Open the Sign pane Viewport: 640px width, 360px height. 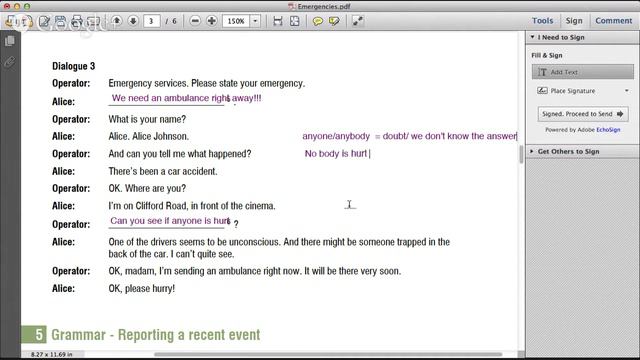point(574,20)
